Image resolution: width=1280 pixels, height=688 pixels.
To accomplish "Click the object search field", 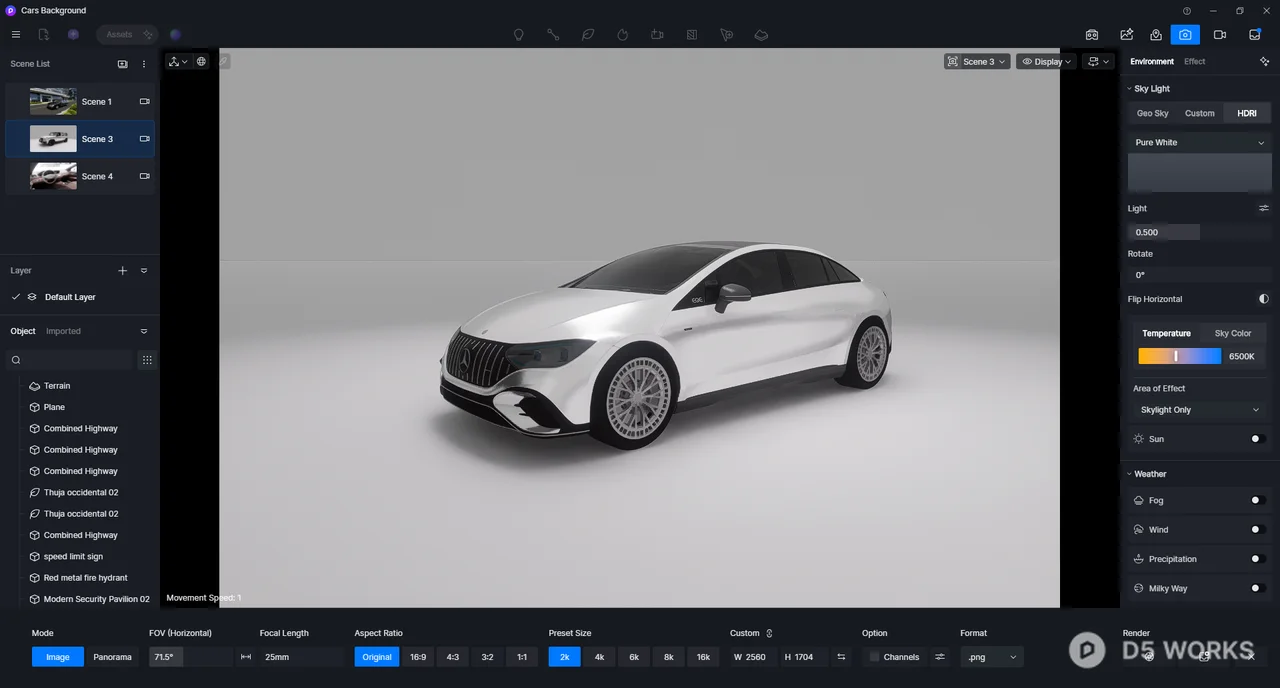I will tap(69, 360).
